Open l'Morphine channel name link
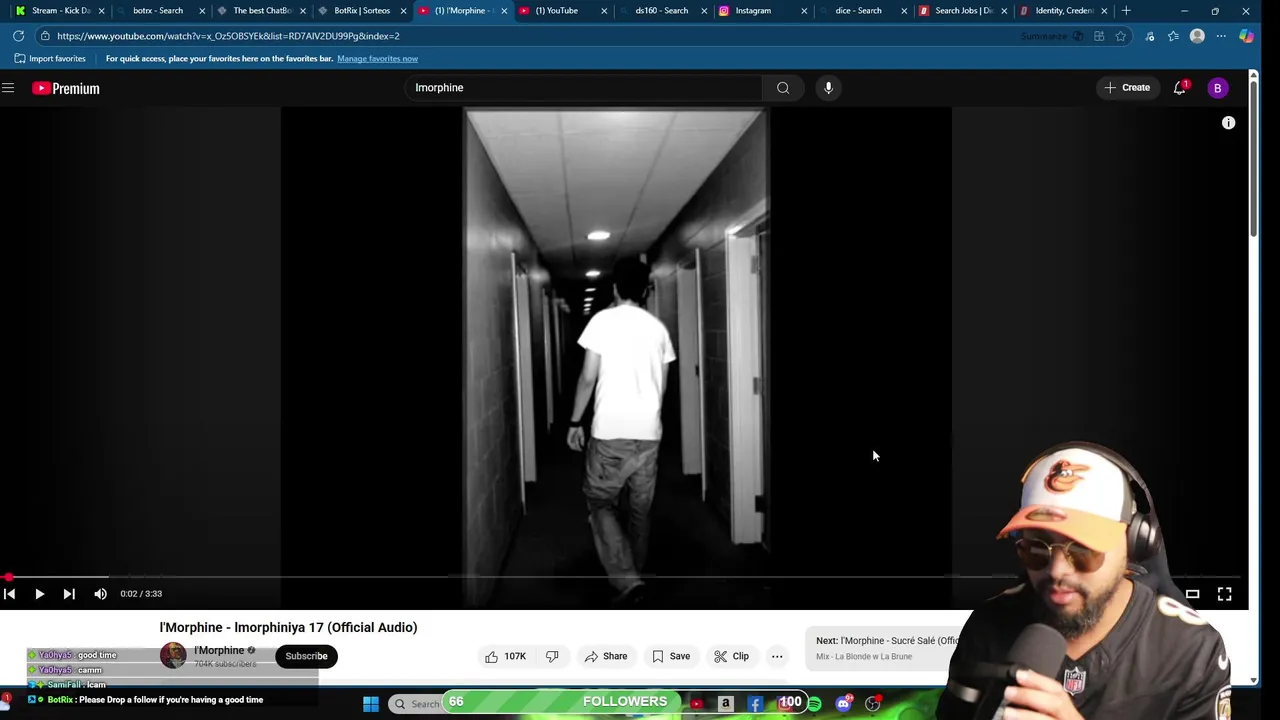Screen dimensions: 1280x720 point(219,650)
